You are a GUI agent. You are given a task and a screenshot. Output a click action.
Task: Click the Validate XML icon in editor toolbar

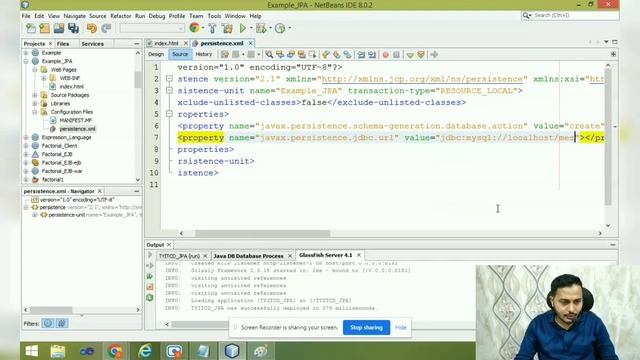[421, 55]
